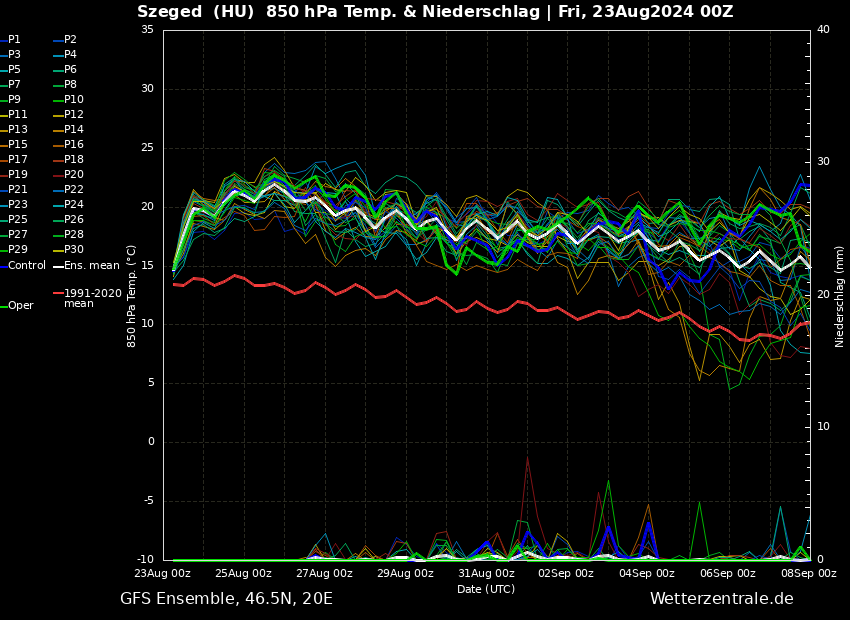This screenshot has height=620, width=850.
Task: Click the Oper legend entry
Action: pos(17,306)
